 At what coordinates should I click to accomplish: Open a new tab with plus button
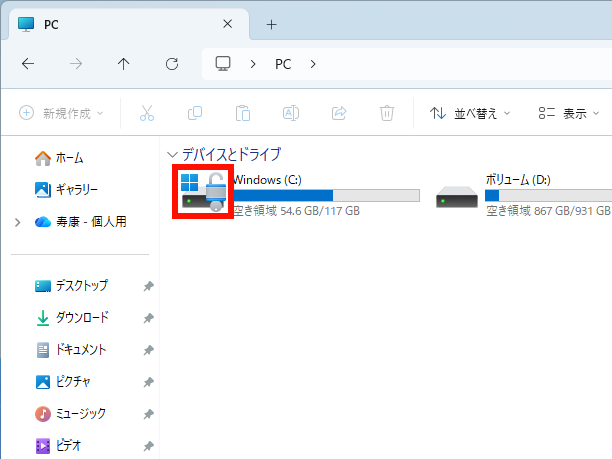(x=271, y=25)
